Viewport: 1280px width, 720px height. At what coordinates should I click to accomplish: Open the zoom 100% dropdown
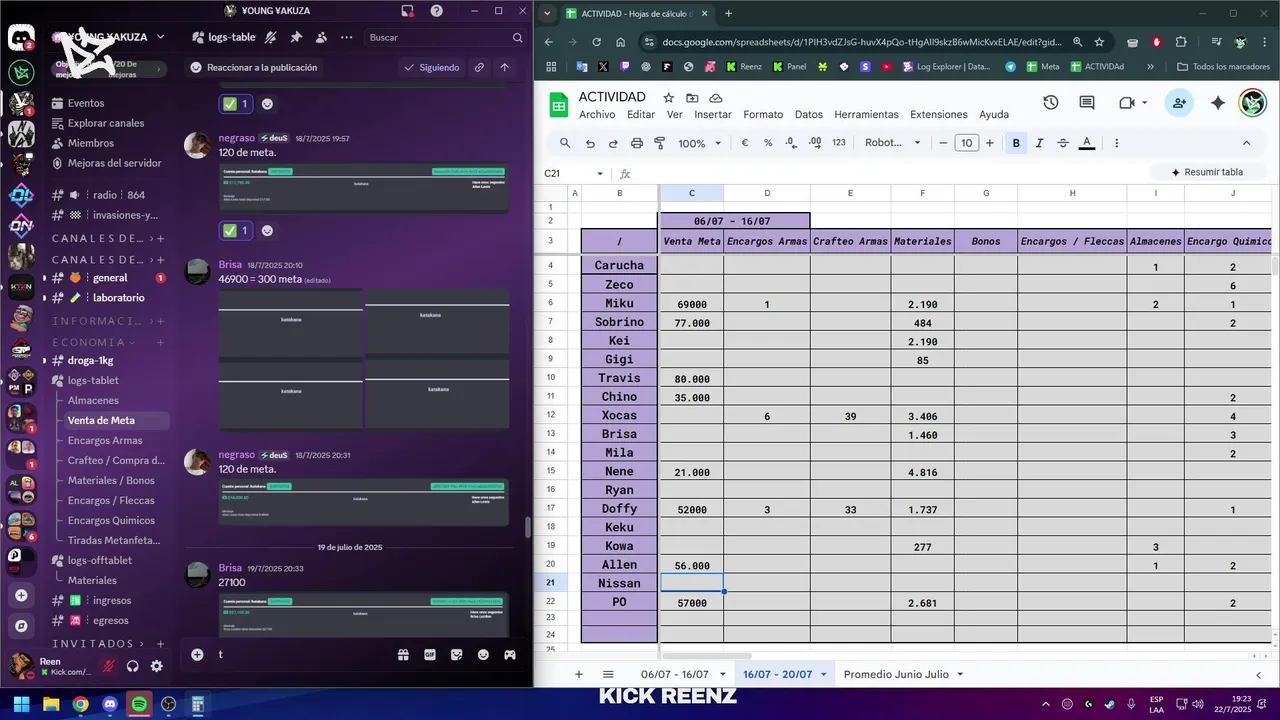click(700, 143)
